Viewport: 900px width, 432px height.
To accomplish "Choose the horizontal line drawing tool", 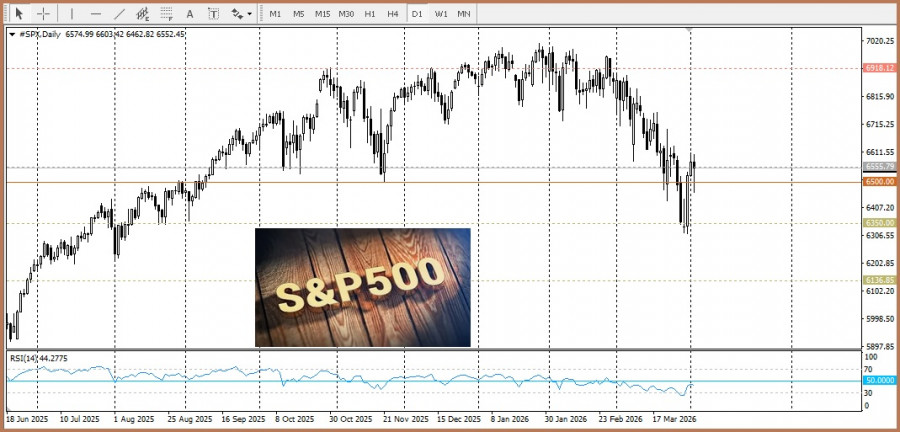I will click(96, 13).
